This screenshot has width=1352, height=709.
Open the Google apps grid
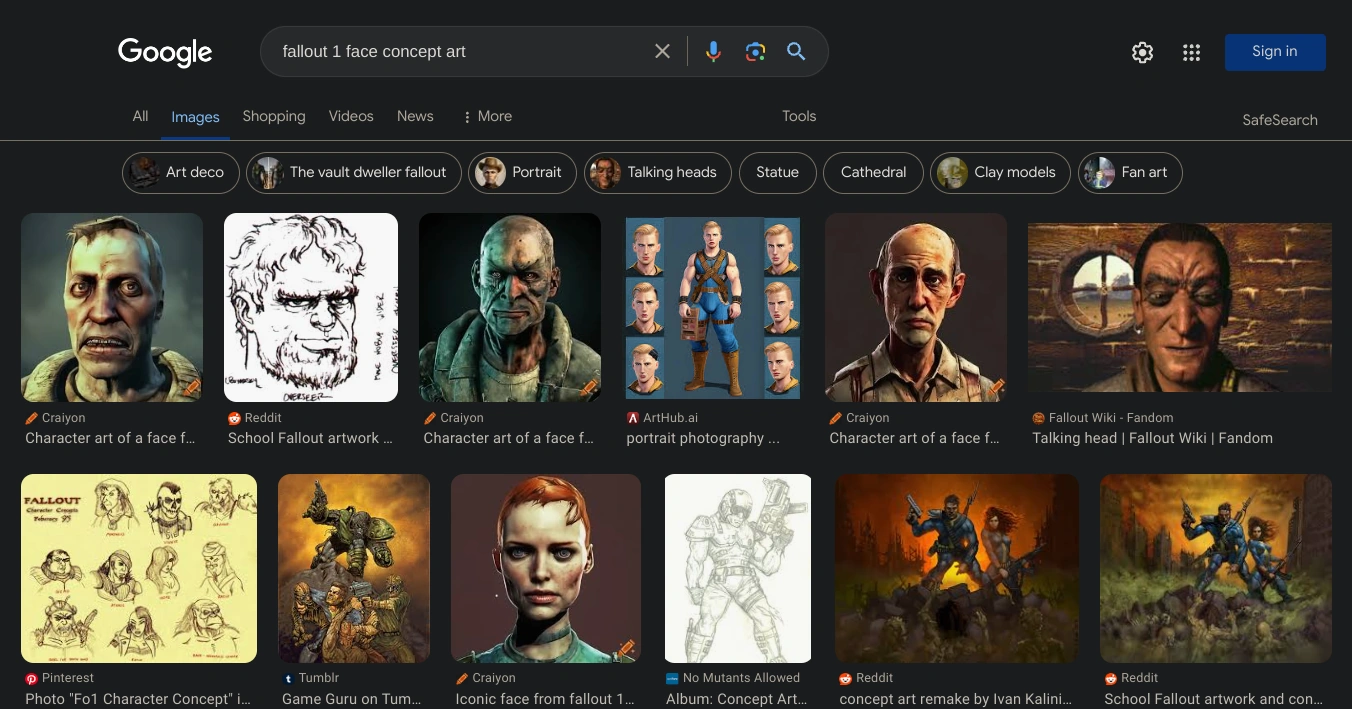pyautogui.click(x=1191, y=52)
